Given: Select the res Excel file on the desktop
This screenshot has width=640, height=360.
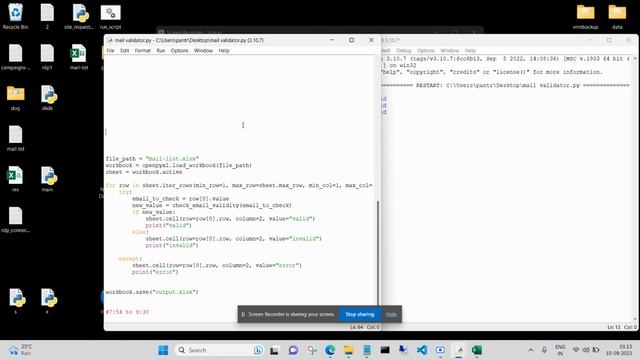Looking at the screenshot, I should point(16,179).
